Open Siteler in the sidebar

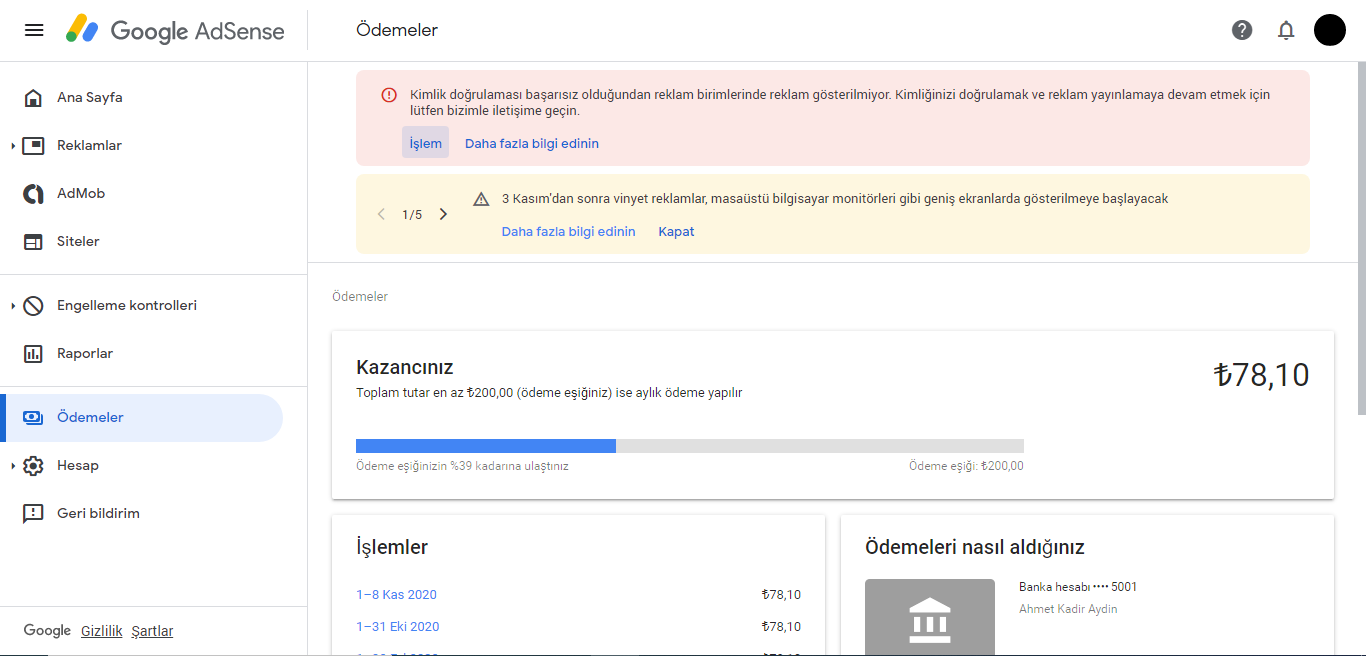click(142, 241)
